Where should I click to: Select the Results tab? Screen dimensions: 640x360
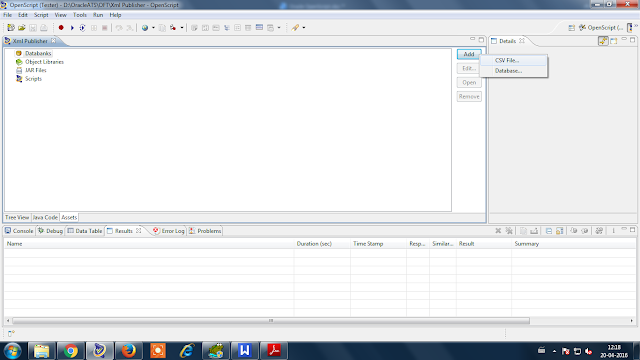coord(123,231)
